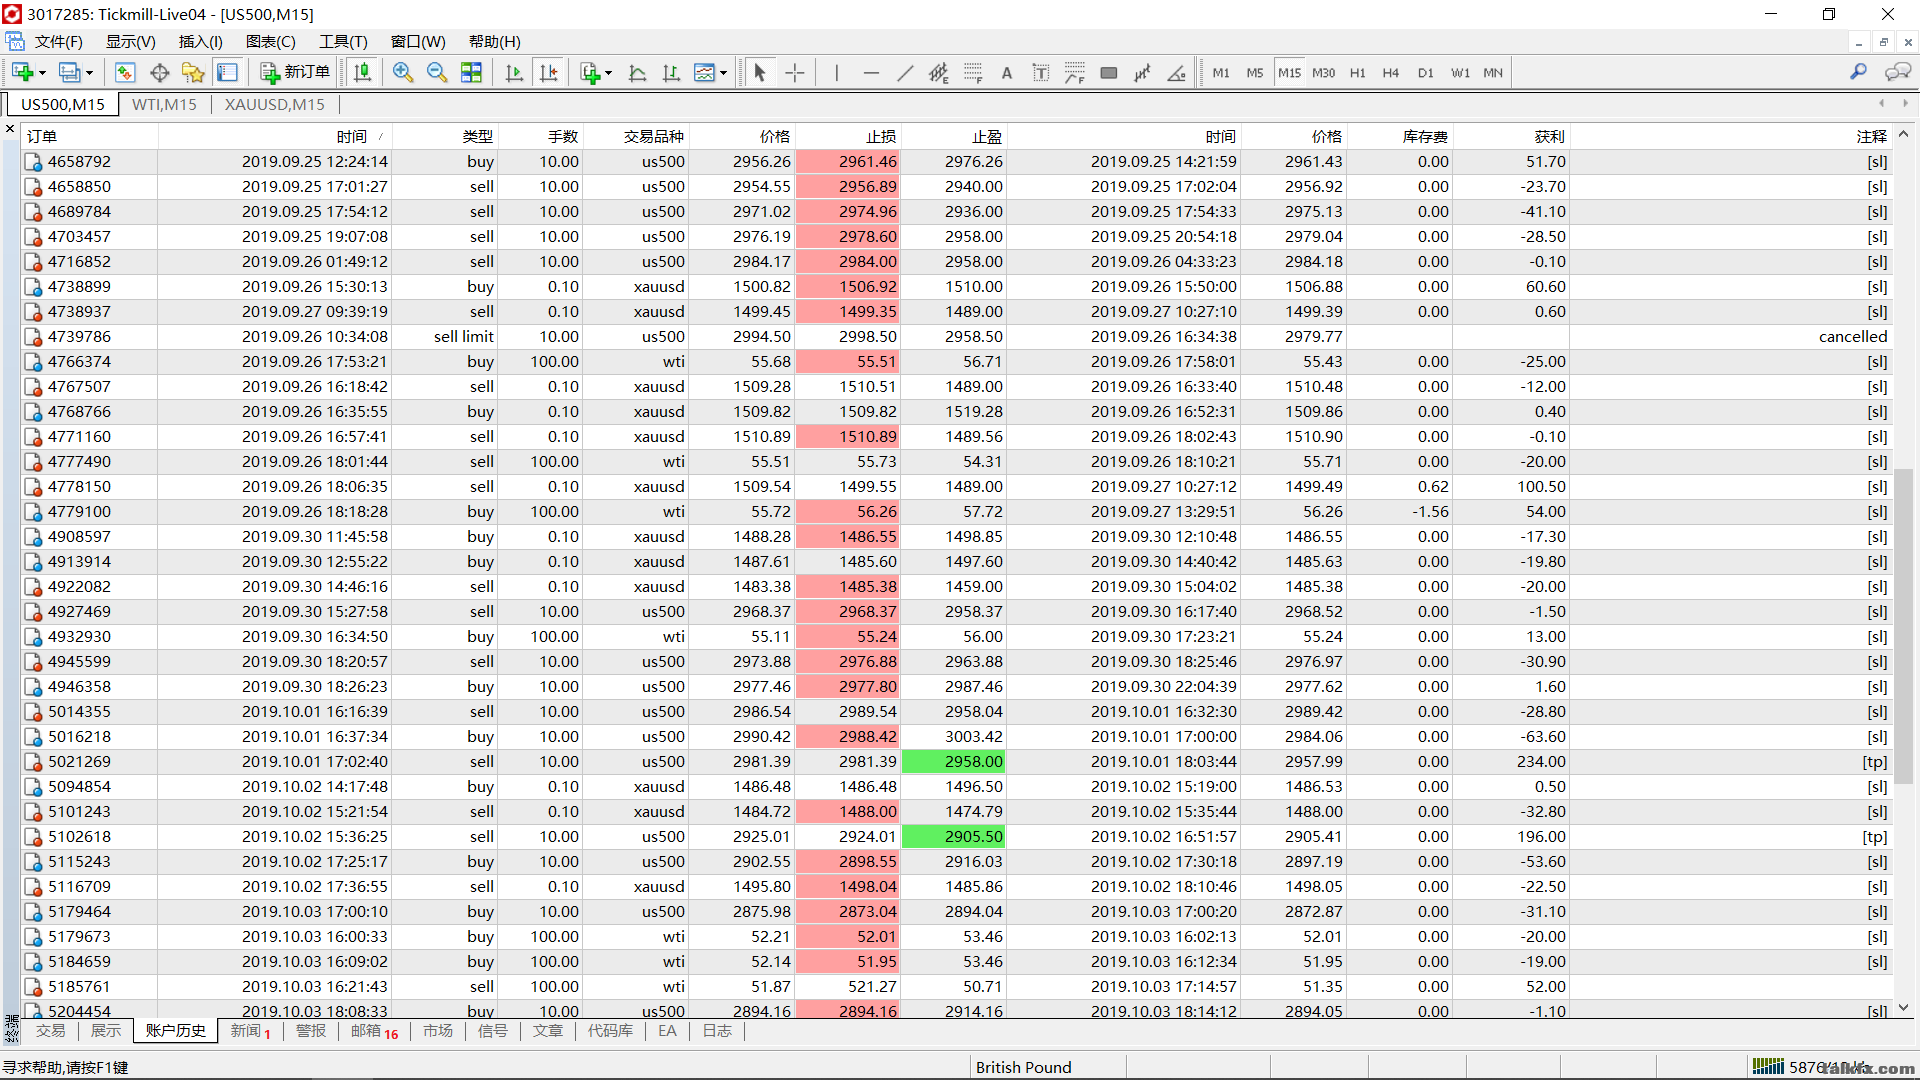Click the Zoom Out magnifier icon

pos(437,73)
